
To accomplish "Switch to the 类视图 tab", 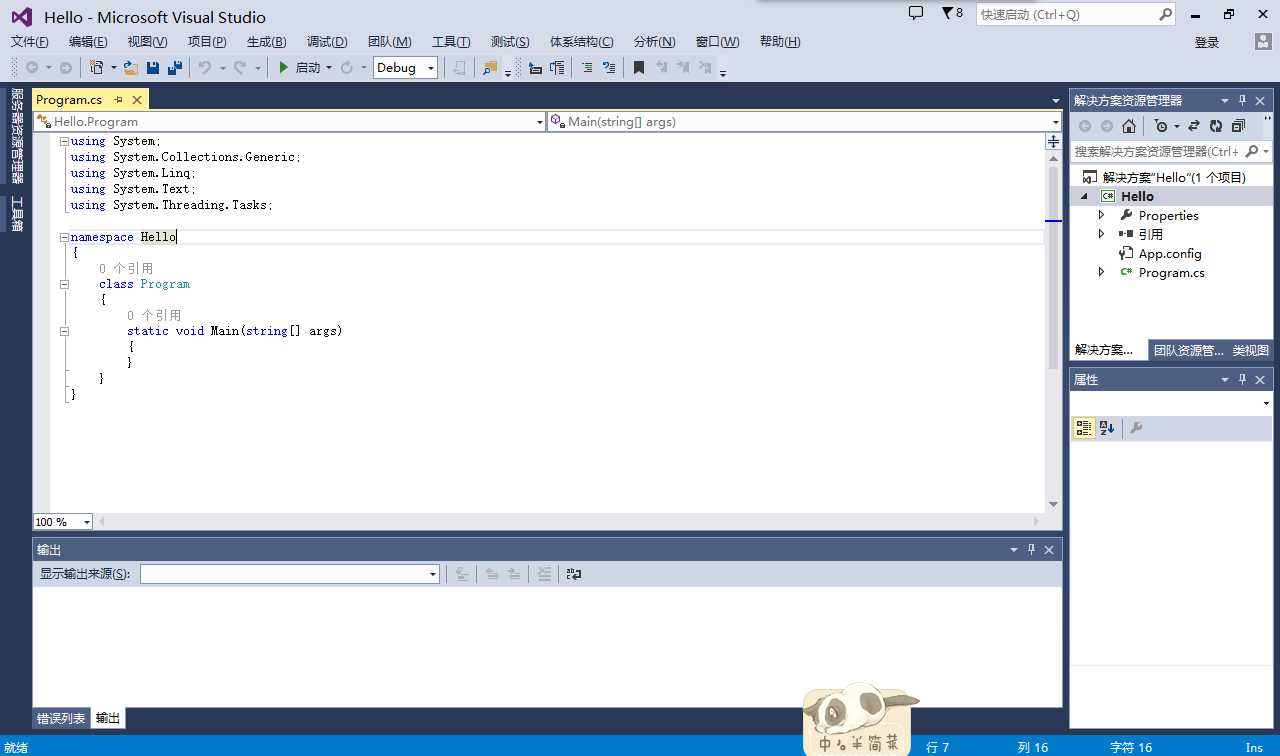I will pos(1250,350).
